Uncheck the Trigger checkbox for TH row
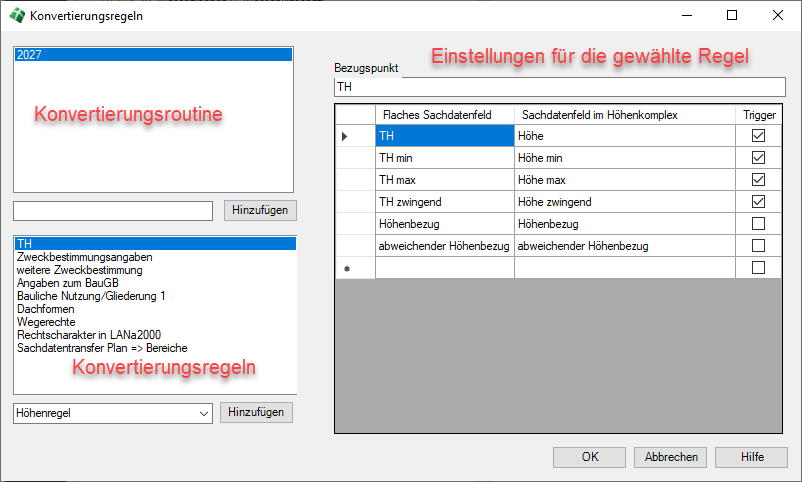The height and width of the screenshot is (482, 802). 758,136
